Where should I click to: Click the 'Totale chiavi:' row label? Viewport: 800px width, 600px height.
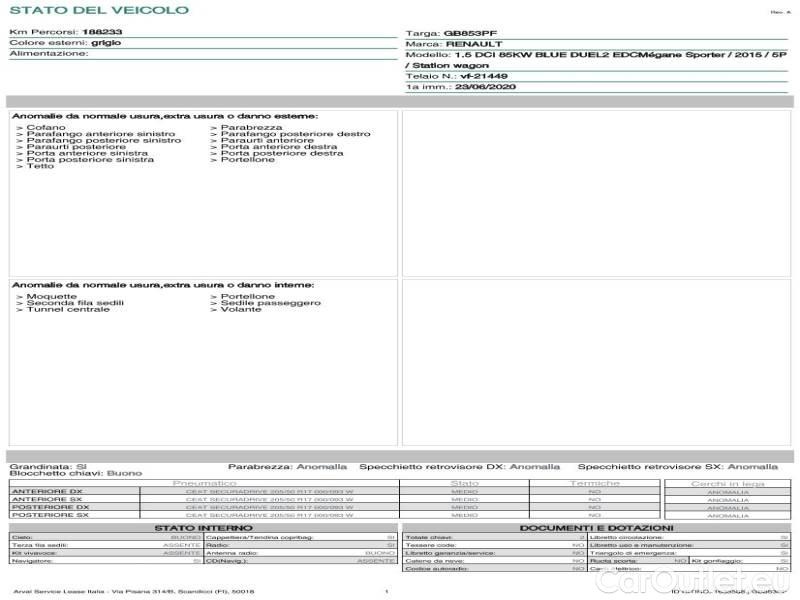429,537
